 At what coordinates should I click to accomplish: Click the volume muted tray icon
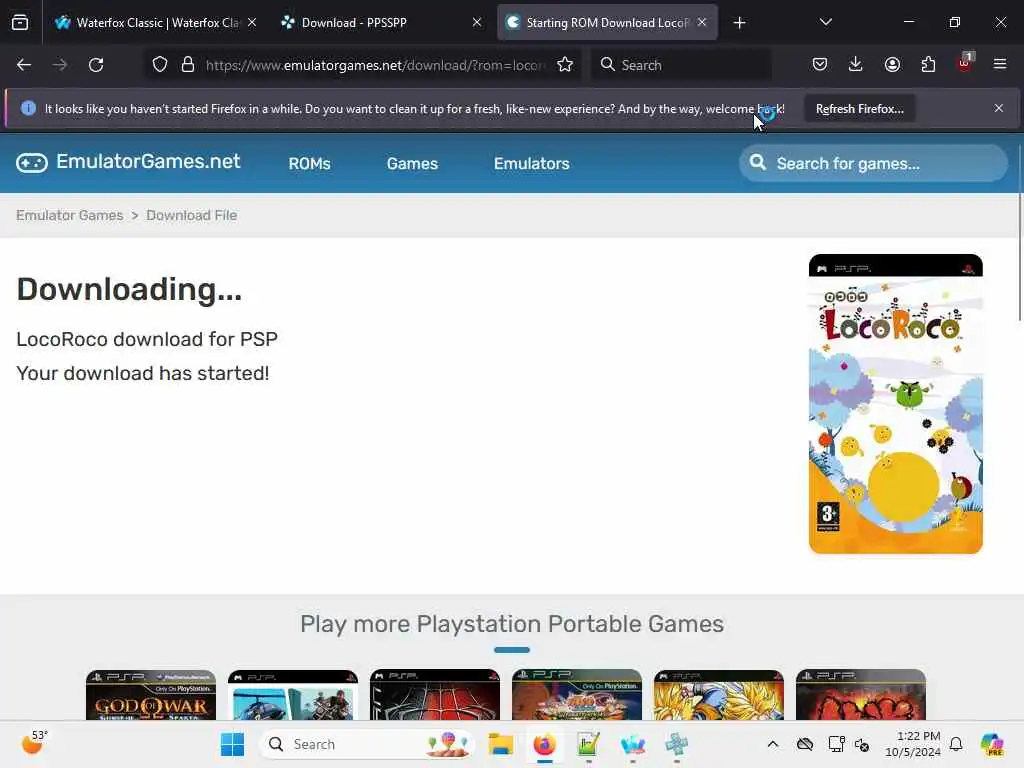[x=862, y=744]
